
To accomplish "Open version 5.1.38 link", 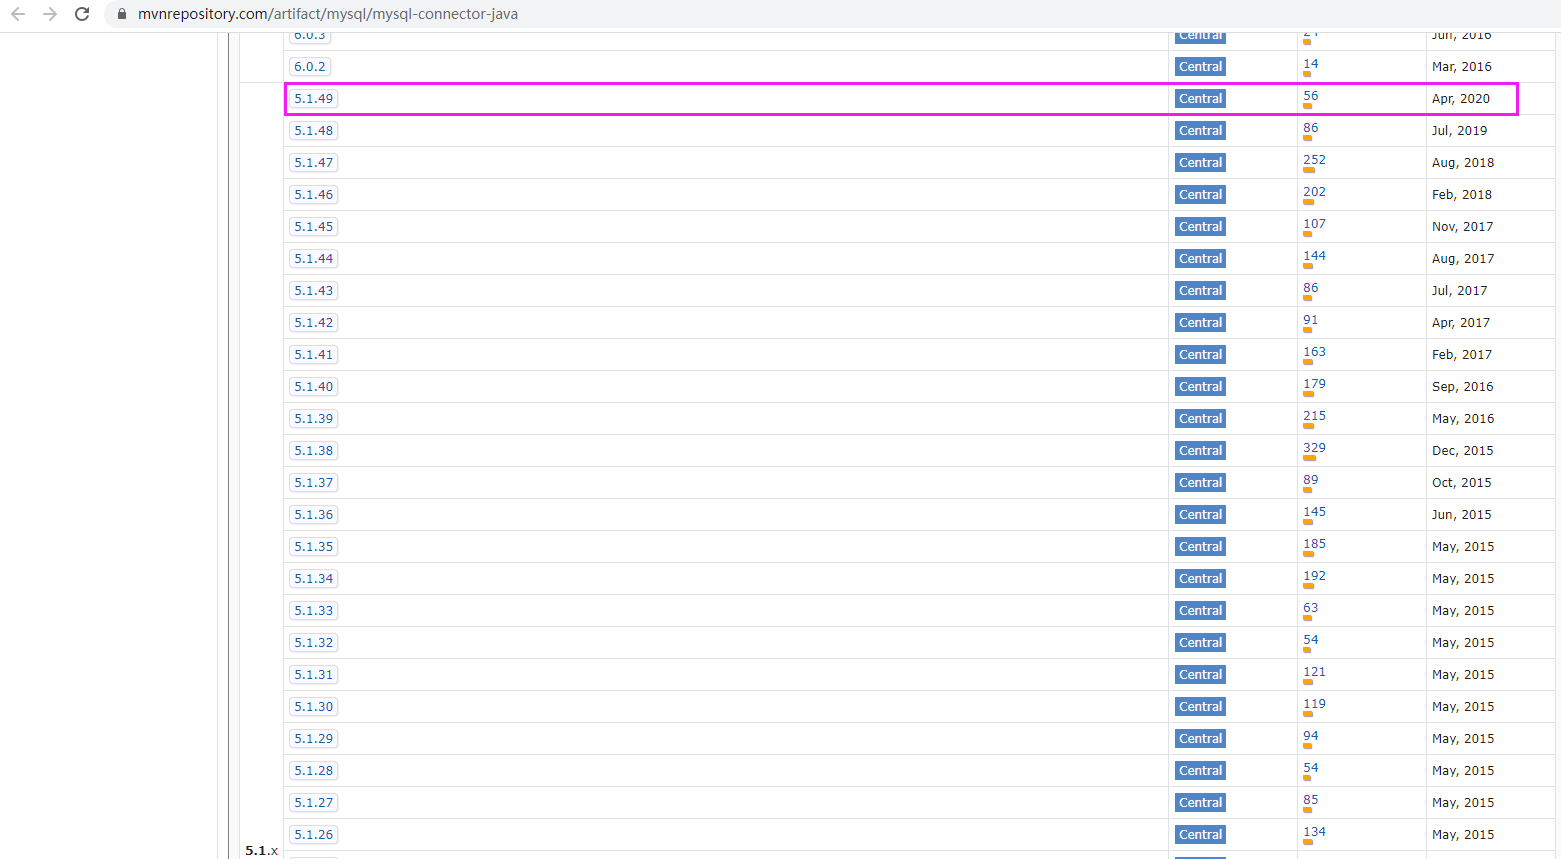I will [x=314, y=451].
